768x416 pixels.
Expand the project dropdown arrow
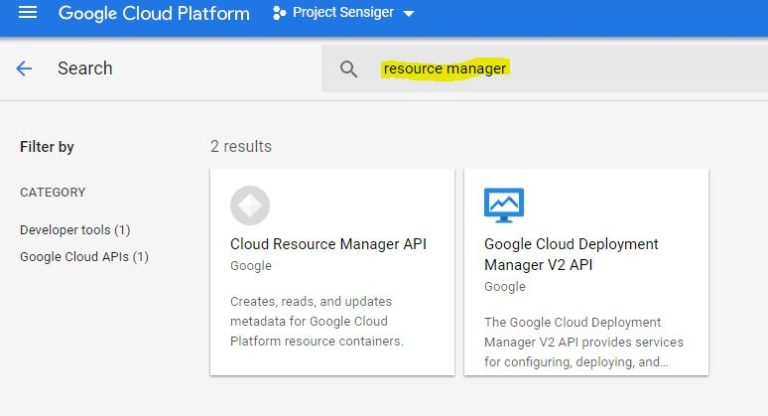point(408,14)
